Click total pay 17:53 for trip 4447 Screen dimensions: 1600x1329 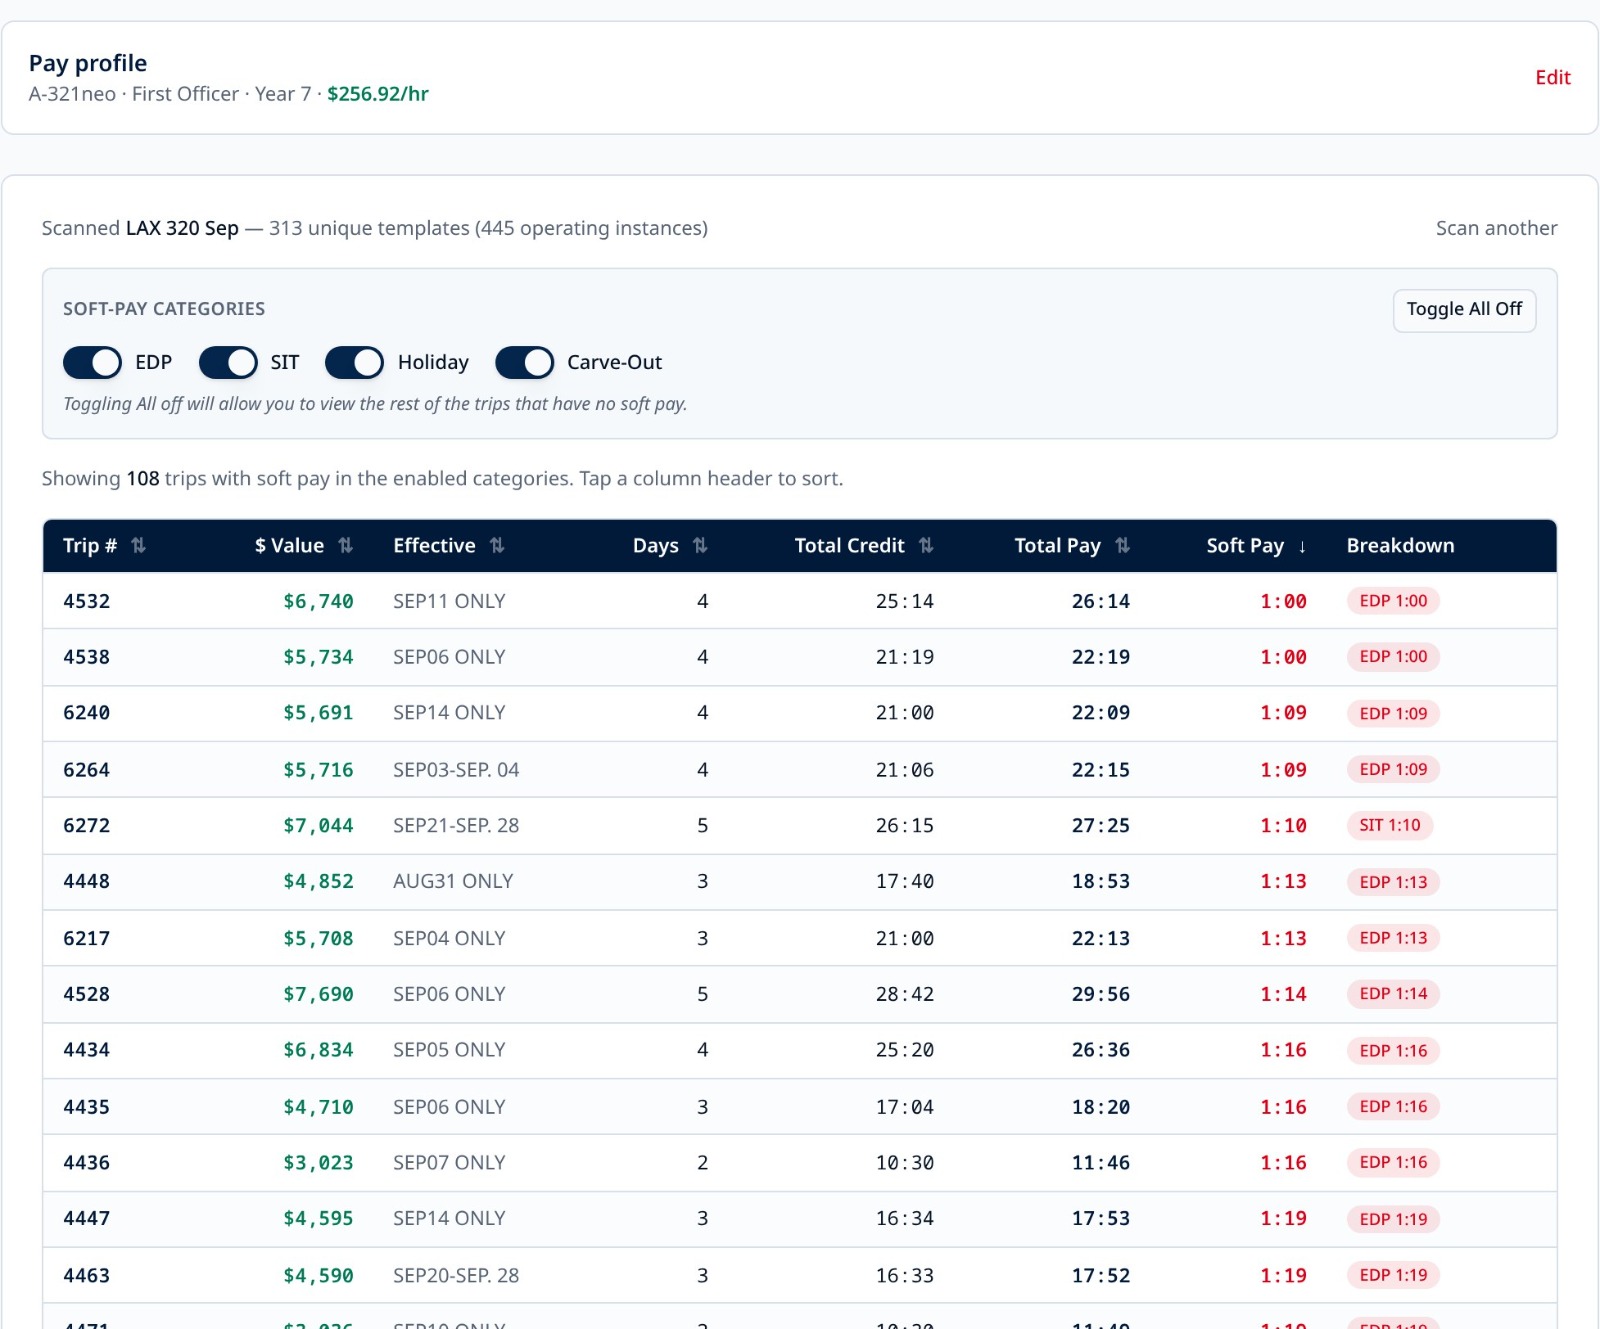tap(1100, 1219)
